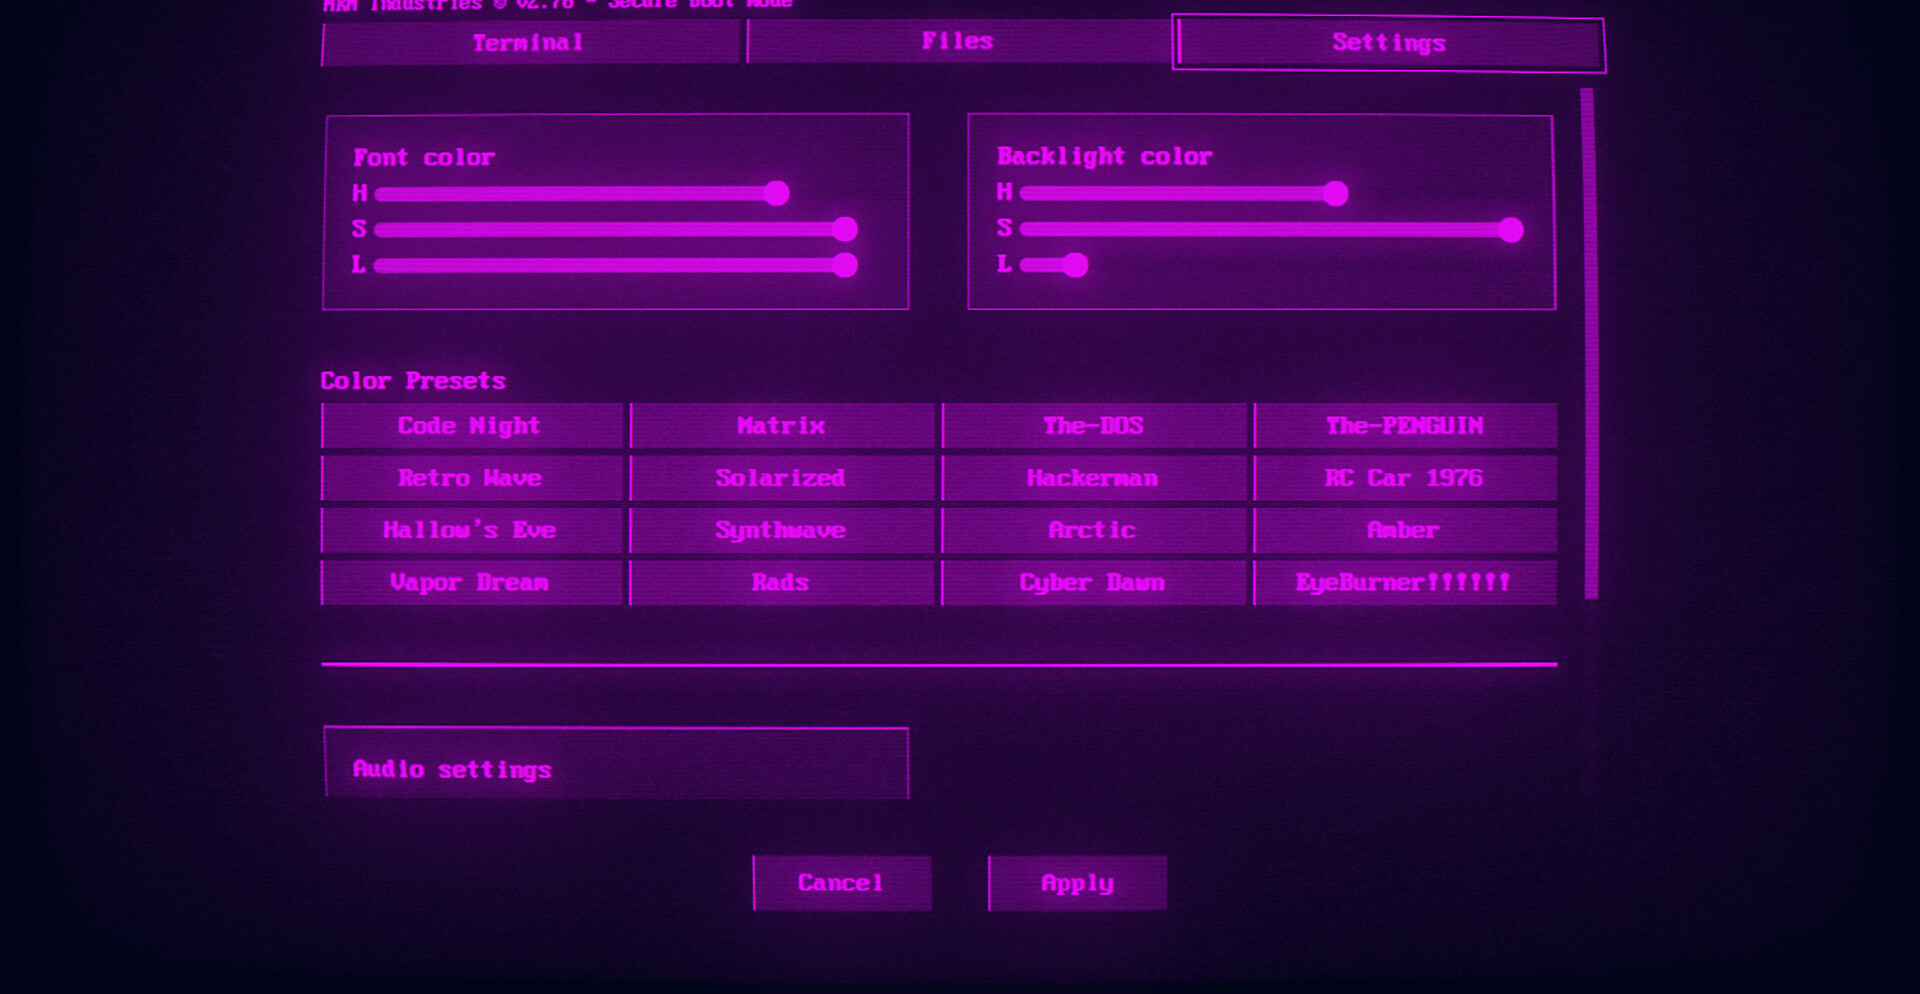Apply the Code Night color preset
The width and height of the screenshot is (1920, 994).
click(471, 426)
